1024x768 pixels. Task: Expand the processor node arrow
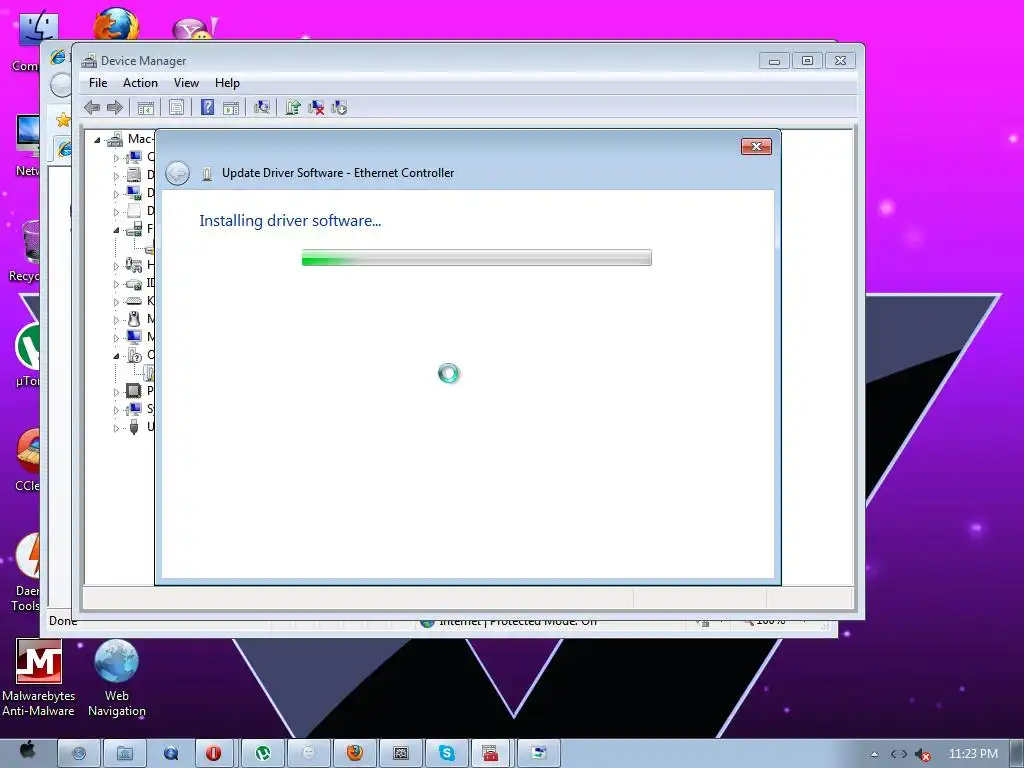tap(116, 392)
